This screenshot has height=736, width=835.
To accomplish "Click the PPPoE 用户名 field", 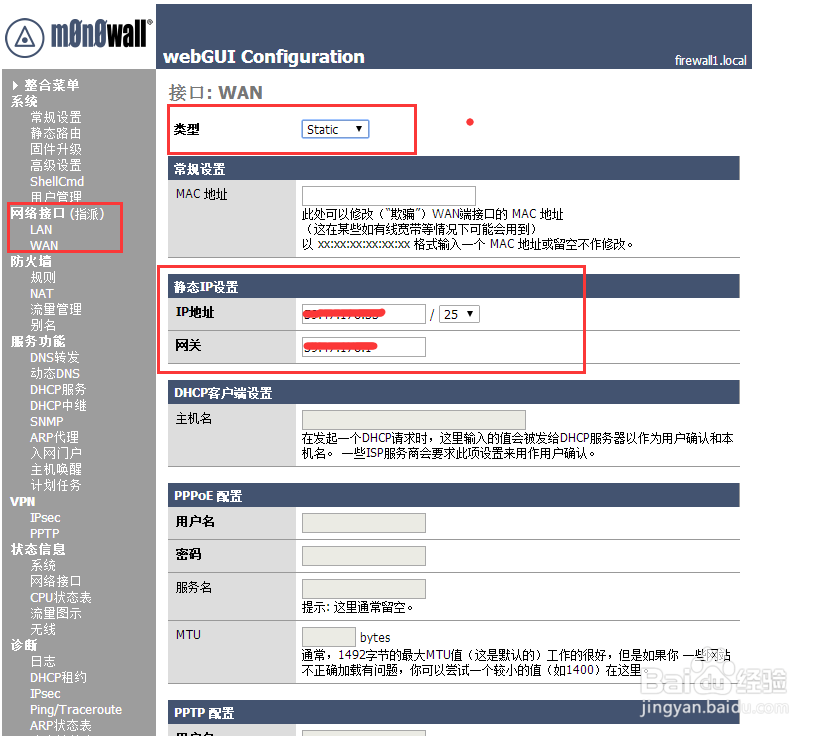I will (x=363, y=522).
